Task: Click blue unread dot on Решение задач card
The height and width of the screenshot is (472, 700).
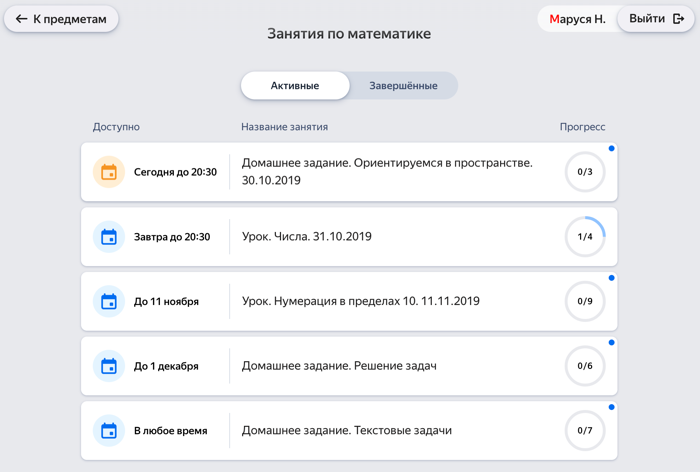Action: coord(612,343)
